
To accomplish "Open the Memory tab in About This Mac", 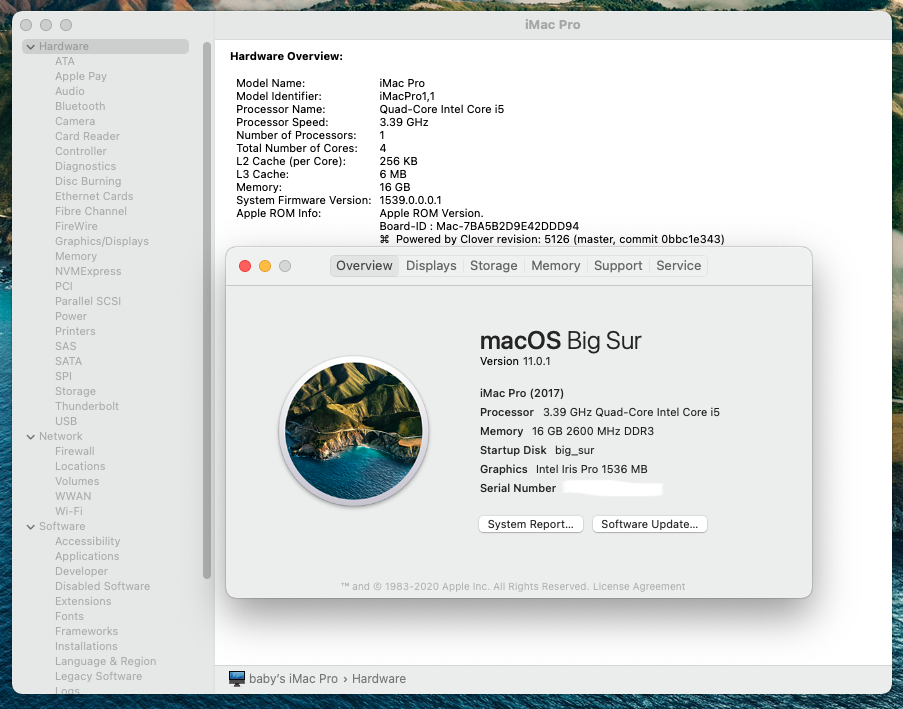I will (555, 266).
